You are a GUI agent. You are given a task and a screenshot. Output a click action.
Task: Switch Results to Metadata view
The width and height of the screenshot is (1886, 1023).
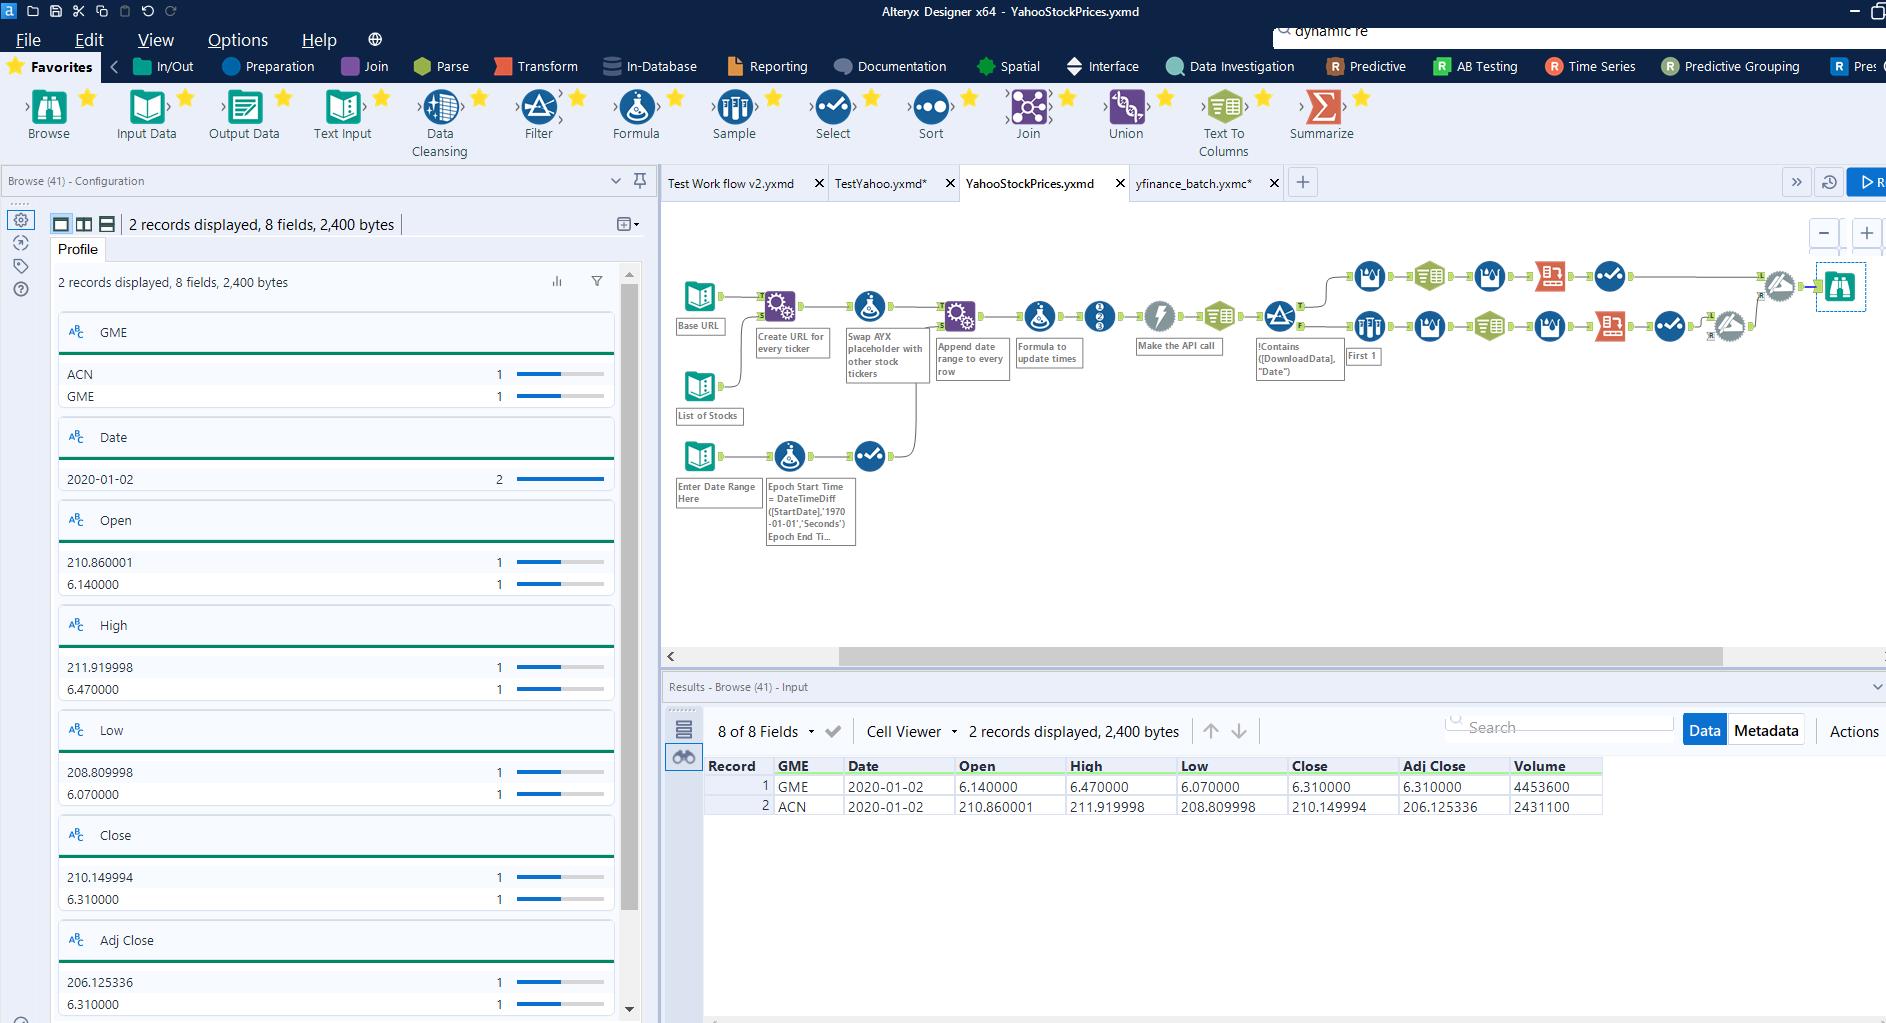[1765, 731]
